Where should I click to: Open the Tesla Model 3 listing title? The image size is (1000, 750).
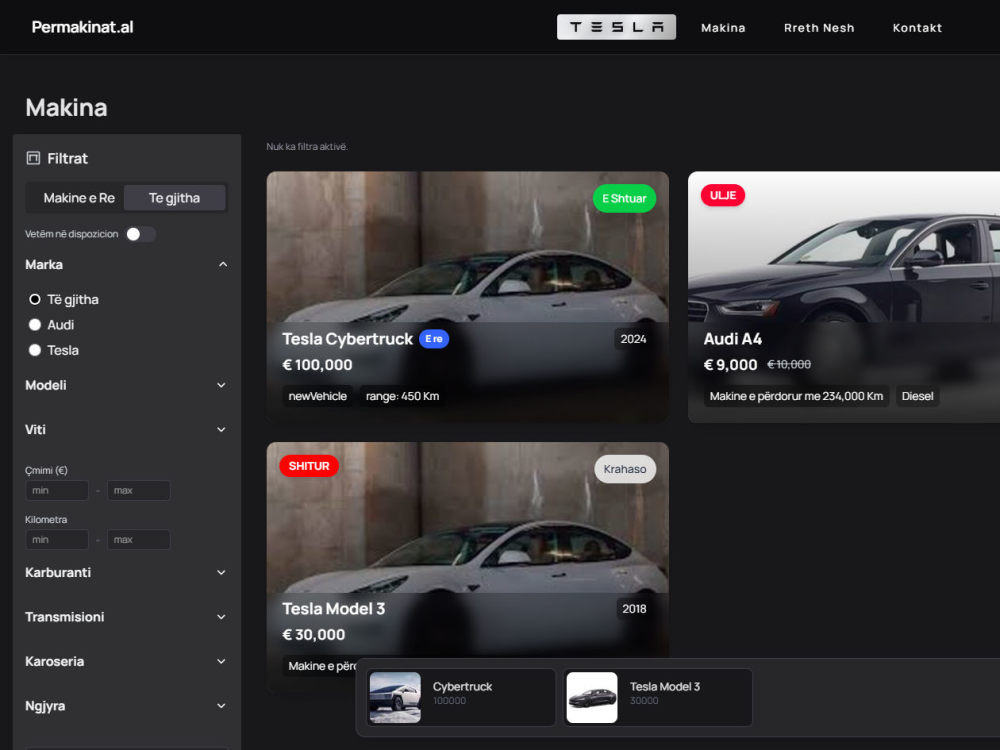[x=334, y=609]
